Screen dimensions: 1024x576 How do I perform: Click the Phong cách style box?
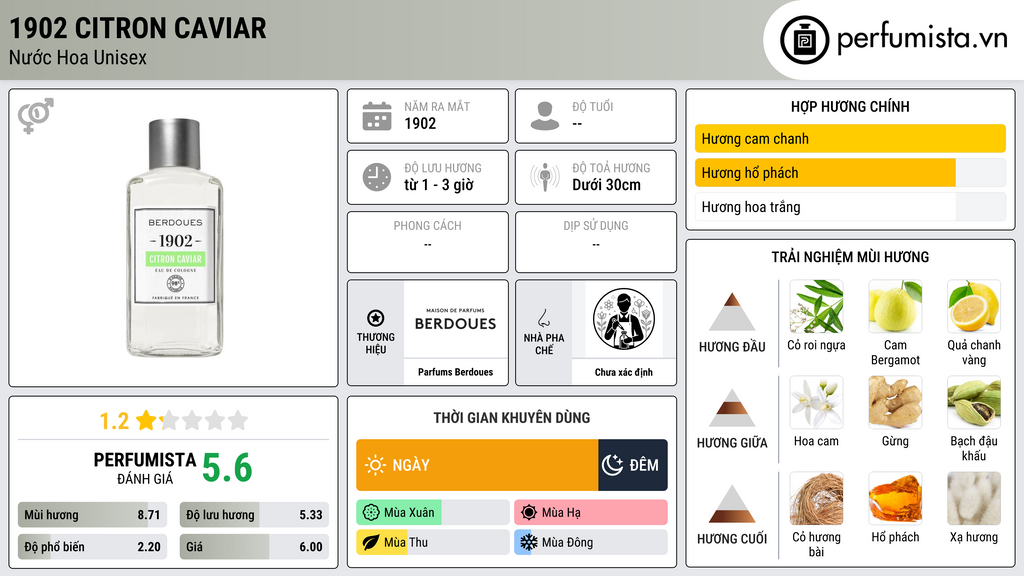[428, 242]
